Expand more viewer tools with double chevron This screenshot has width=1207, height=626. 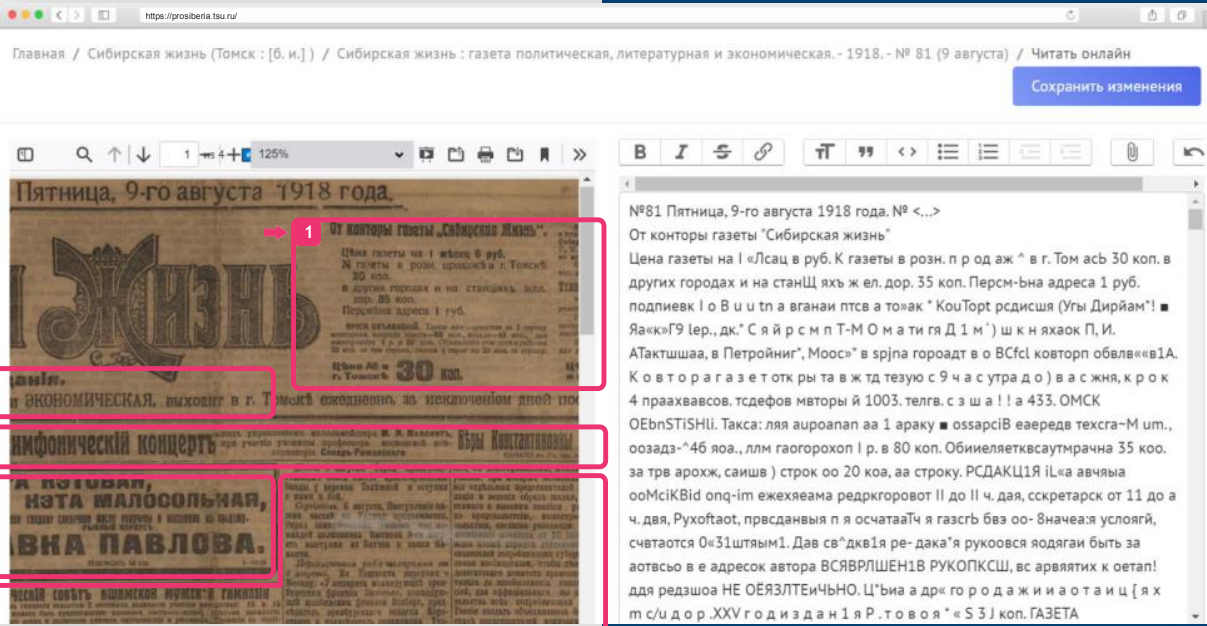coord(579,154)
